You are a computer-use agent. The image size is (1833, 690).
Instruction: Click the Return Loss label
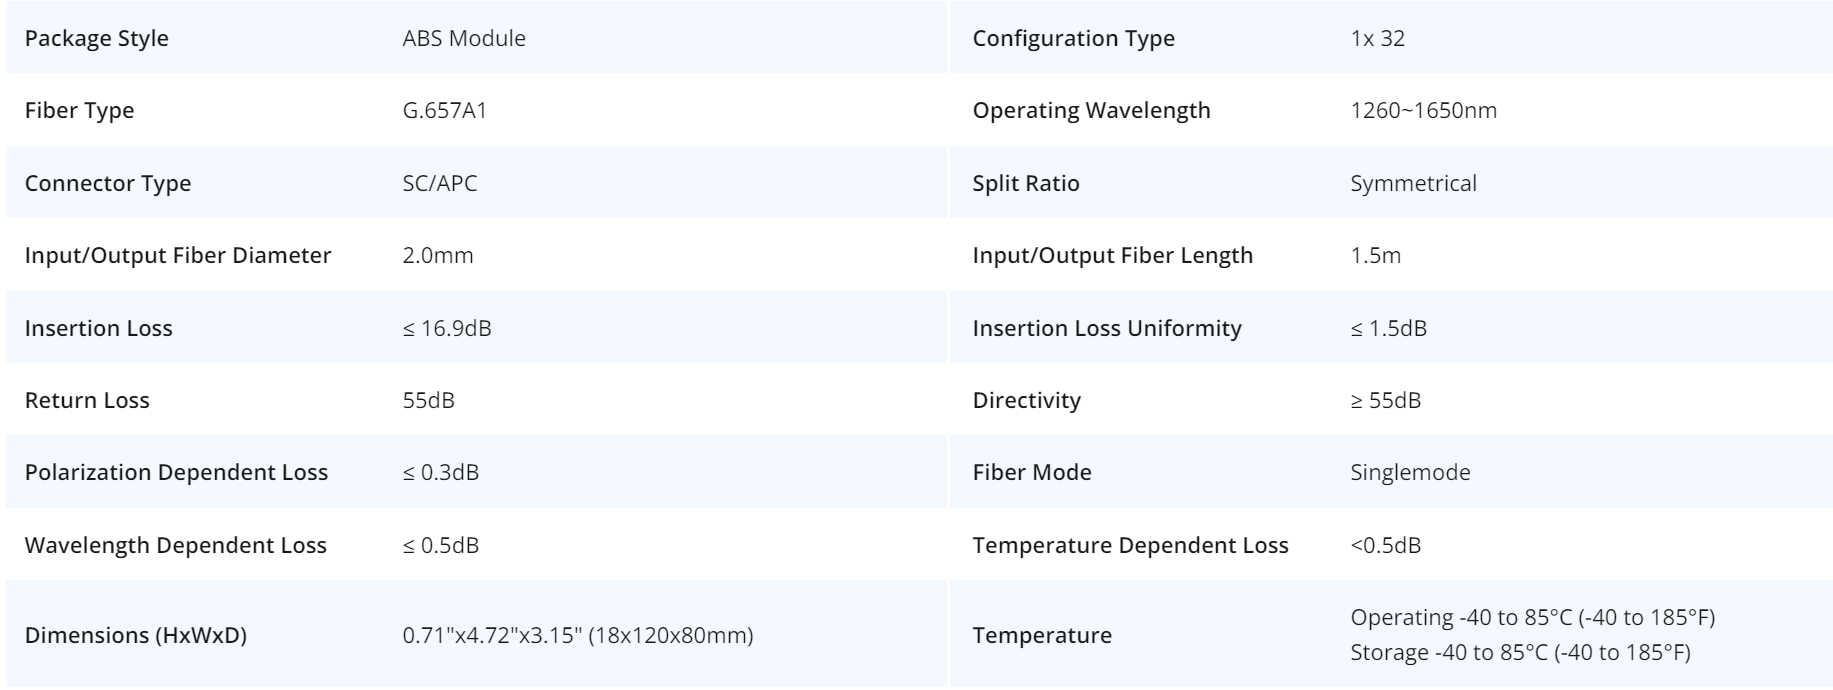tap(87, 400)
